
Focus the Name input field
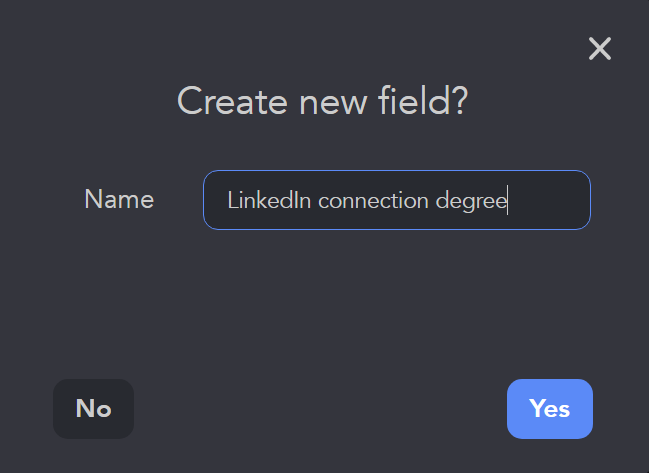(396, 200)
